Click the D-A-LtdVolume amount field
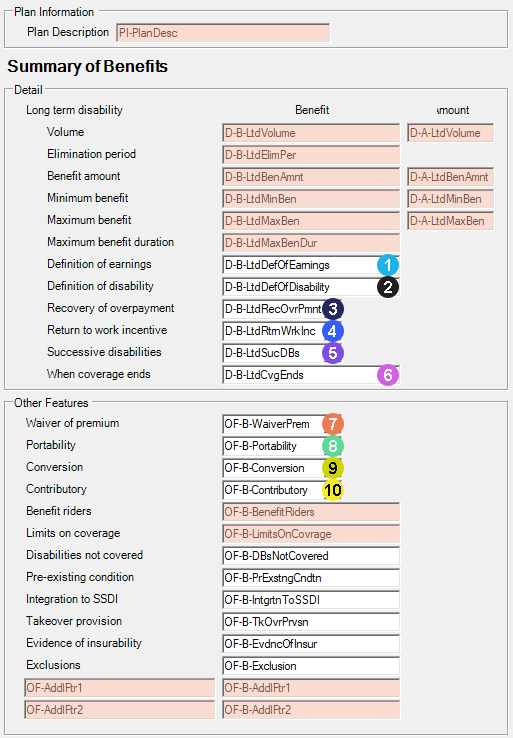 tap(451, 133)
